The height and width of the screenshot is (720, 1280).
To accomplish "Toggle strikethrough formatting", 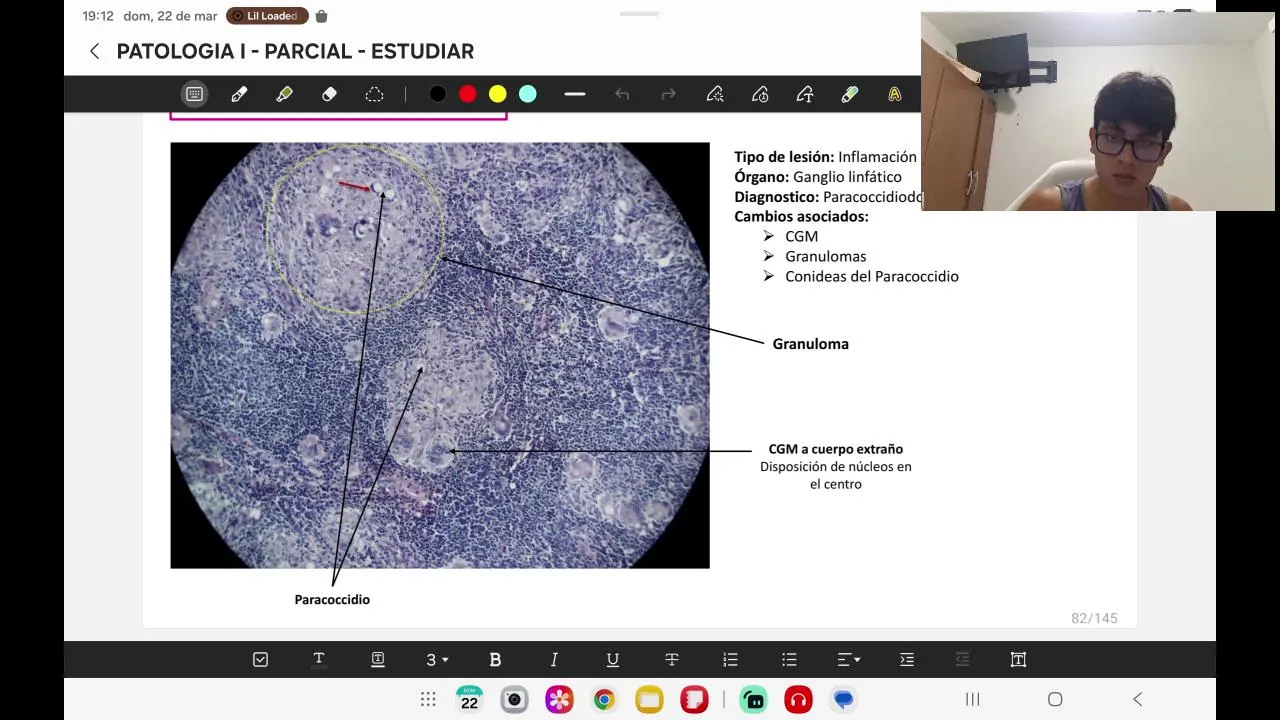I will pos(672,659).
